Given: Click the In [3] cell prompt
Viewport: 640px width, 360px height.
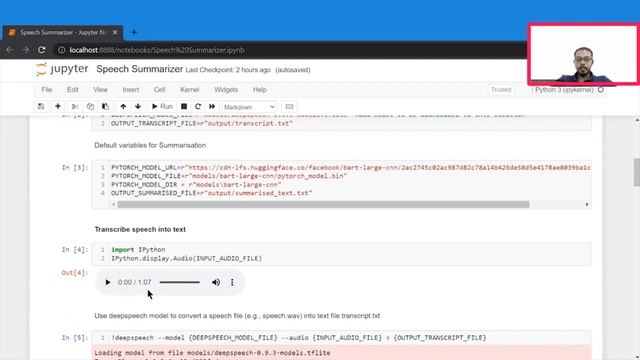Looking at the screenshot, I should click(x=75, y=167).
